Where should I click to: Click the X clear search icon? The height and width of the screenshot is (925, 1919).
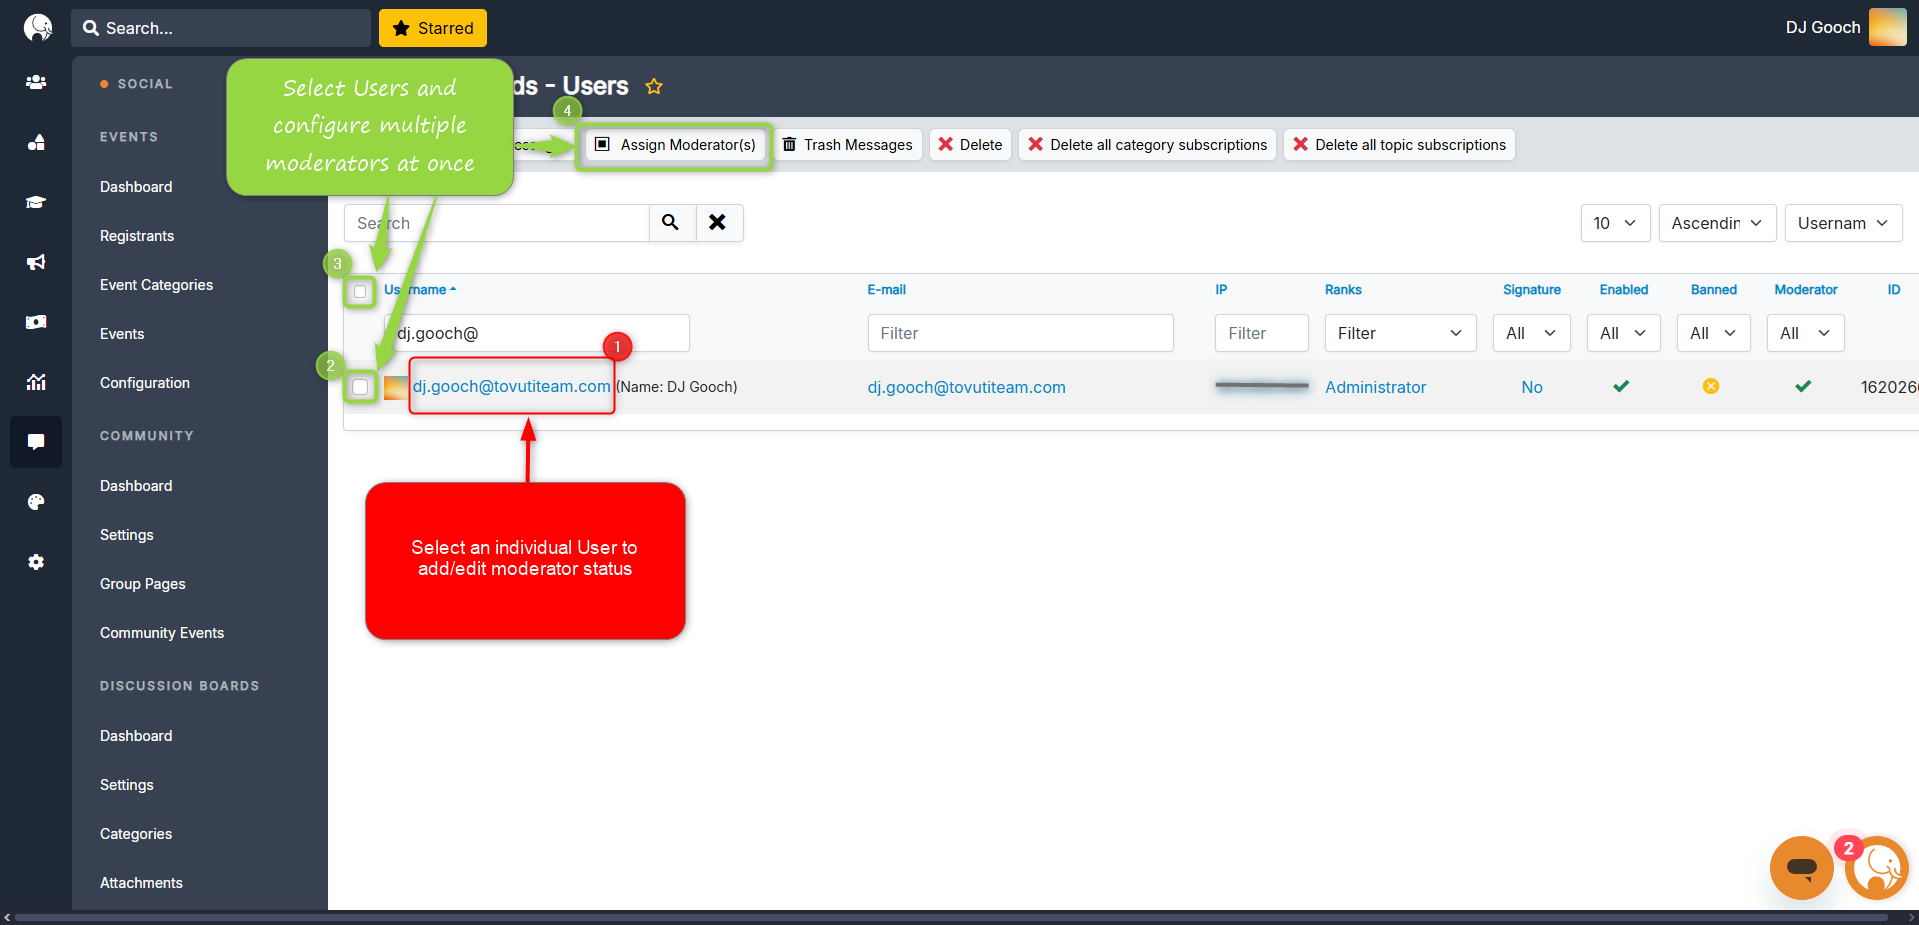pos(718,223)
